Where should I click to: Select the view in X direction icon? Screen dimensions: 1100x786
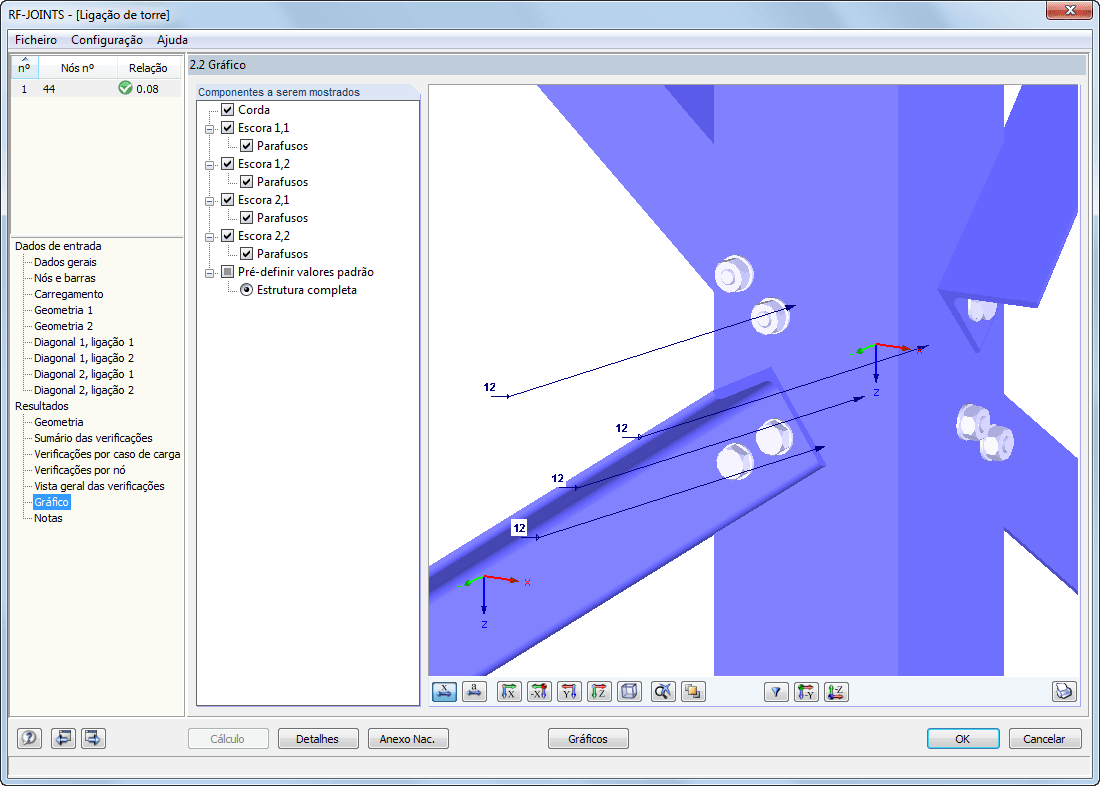point(508,691)
